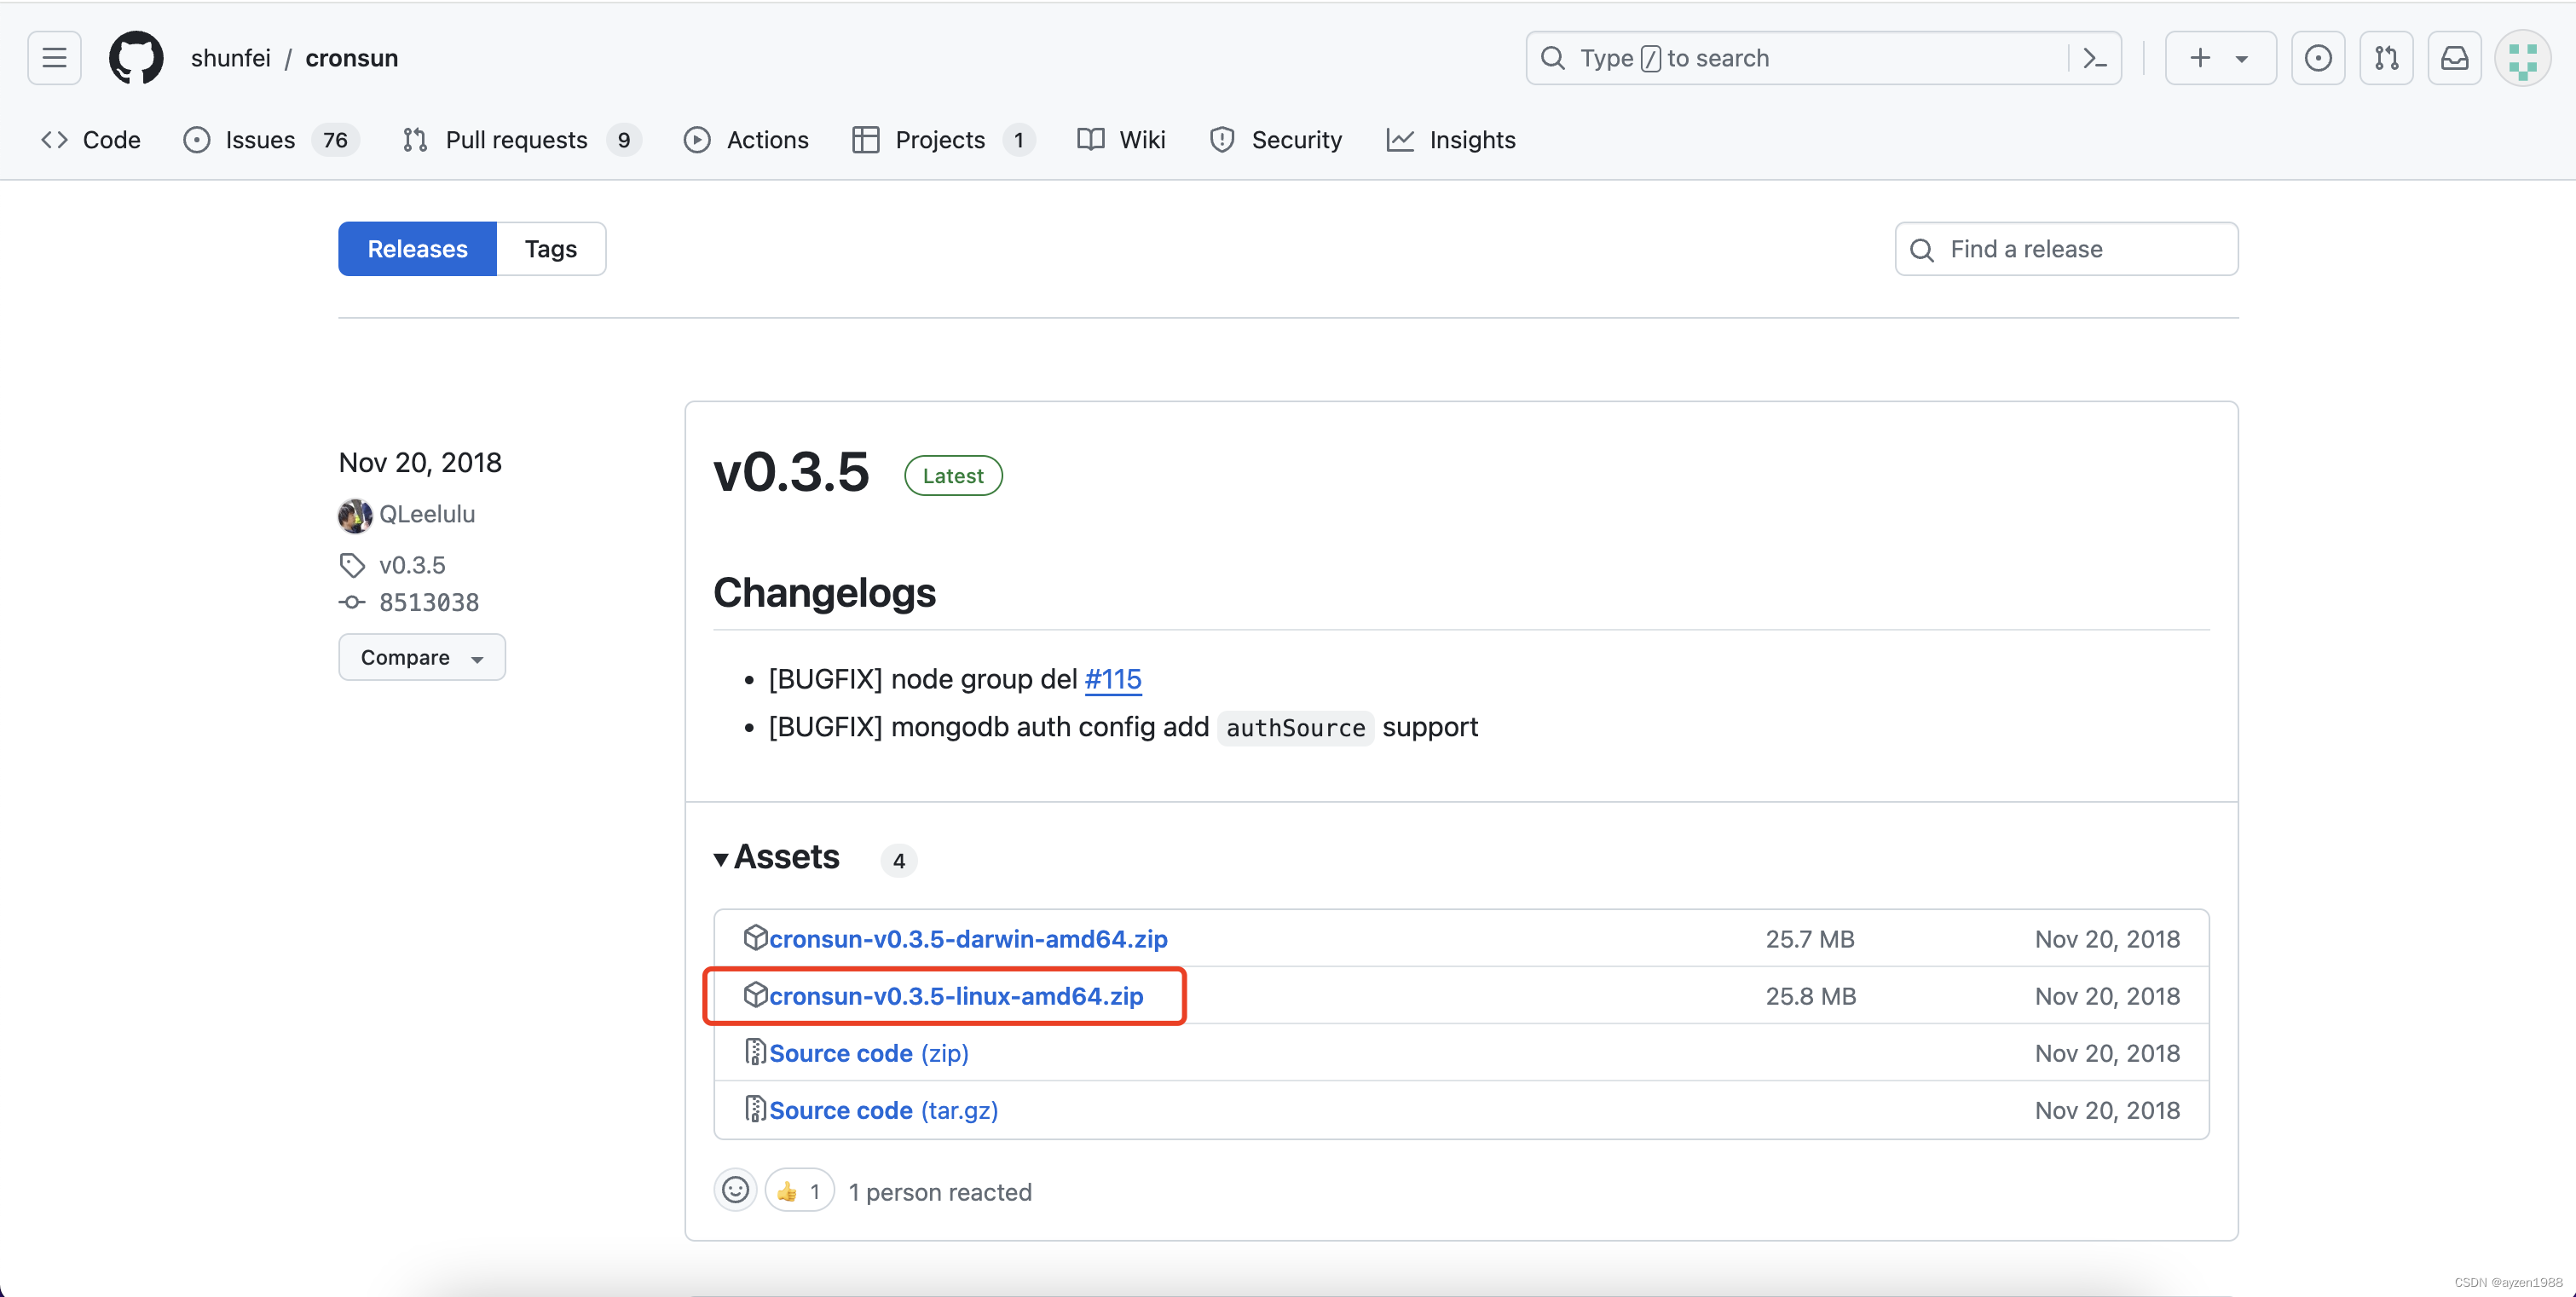The height and width of the screenshot is (1297, 2576).
Task: Select the Releases tab
Action: 417,248
